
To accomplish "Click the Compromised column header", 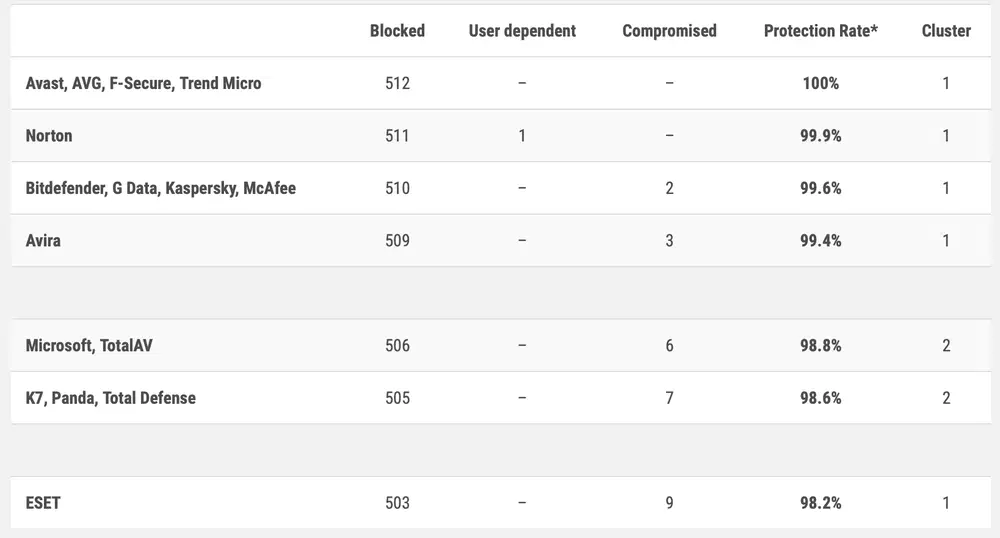I will pyautogui.click(x=669, y=31).
